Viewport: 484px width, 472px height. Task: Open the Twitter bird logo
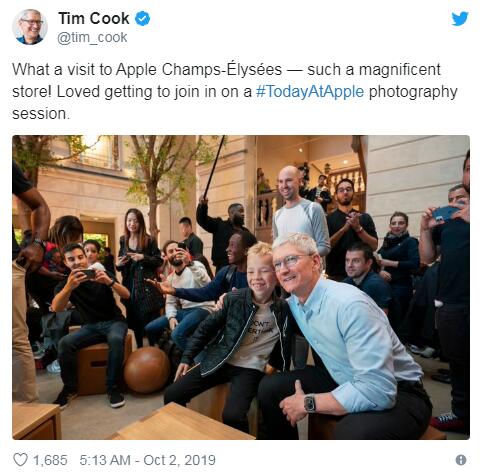[460, 18]
